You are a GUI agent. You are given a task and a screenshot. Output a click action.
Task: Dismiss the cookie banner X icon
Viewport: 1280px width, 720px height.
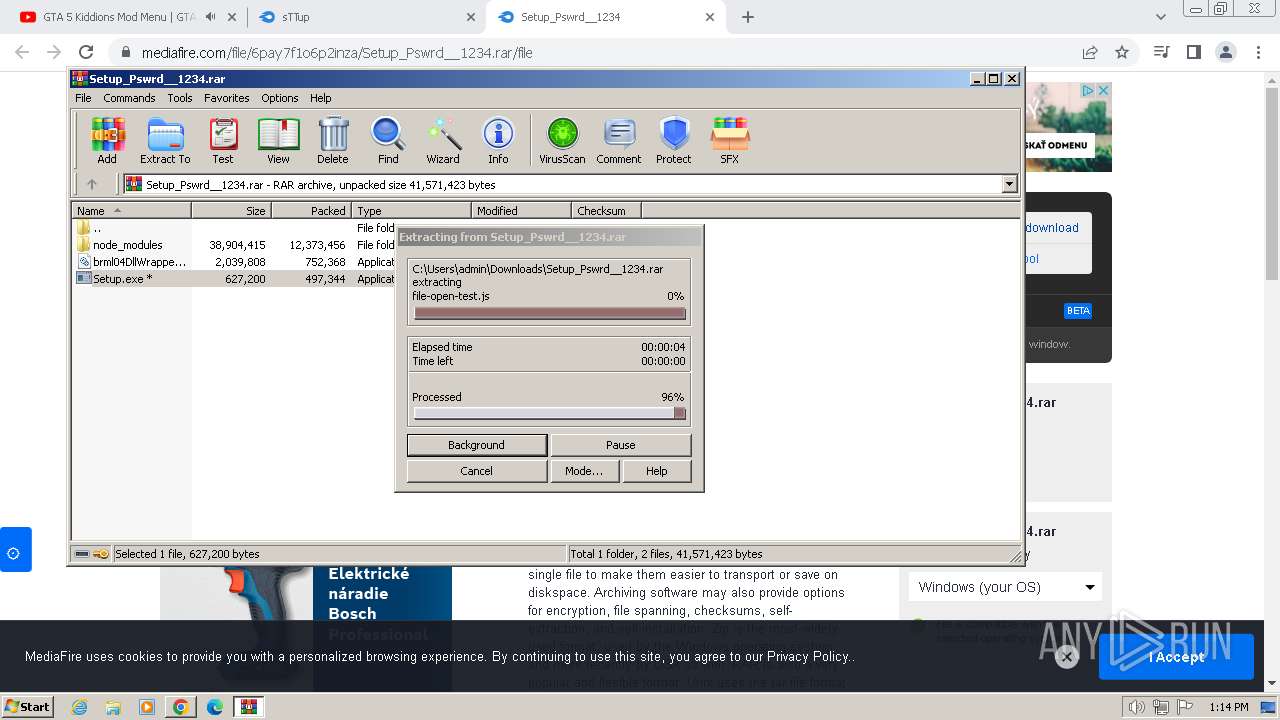[x=1066, y=657]
